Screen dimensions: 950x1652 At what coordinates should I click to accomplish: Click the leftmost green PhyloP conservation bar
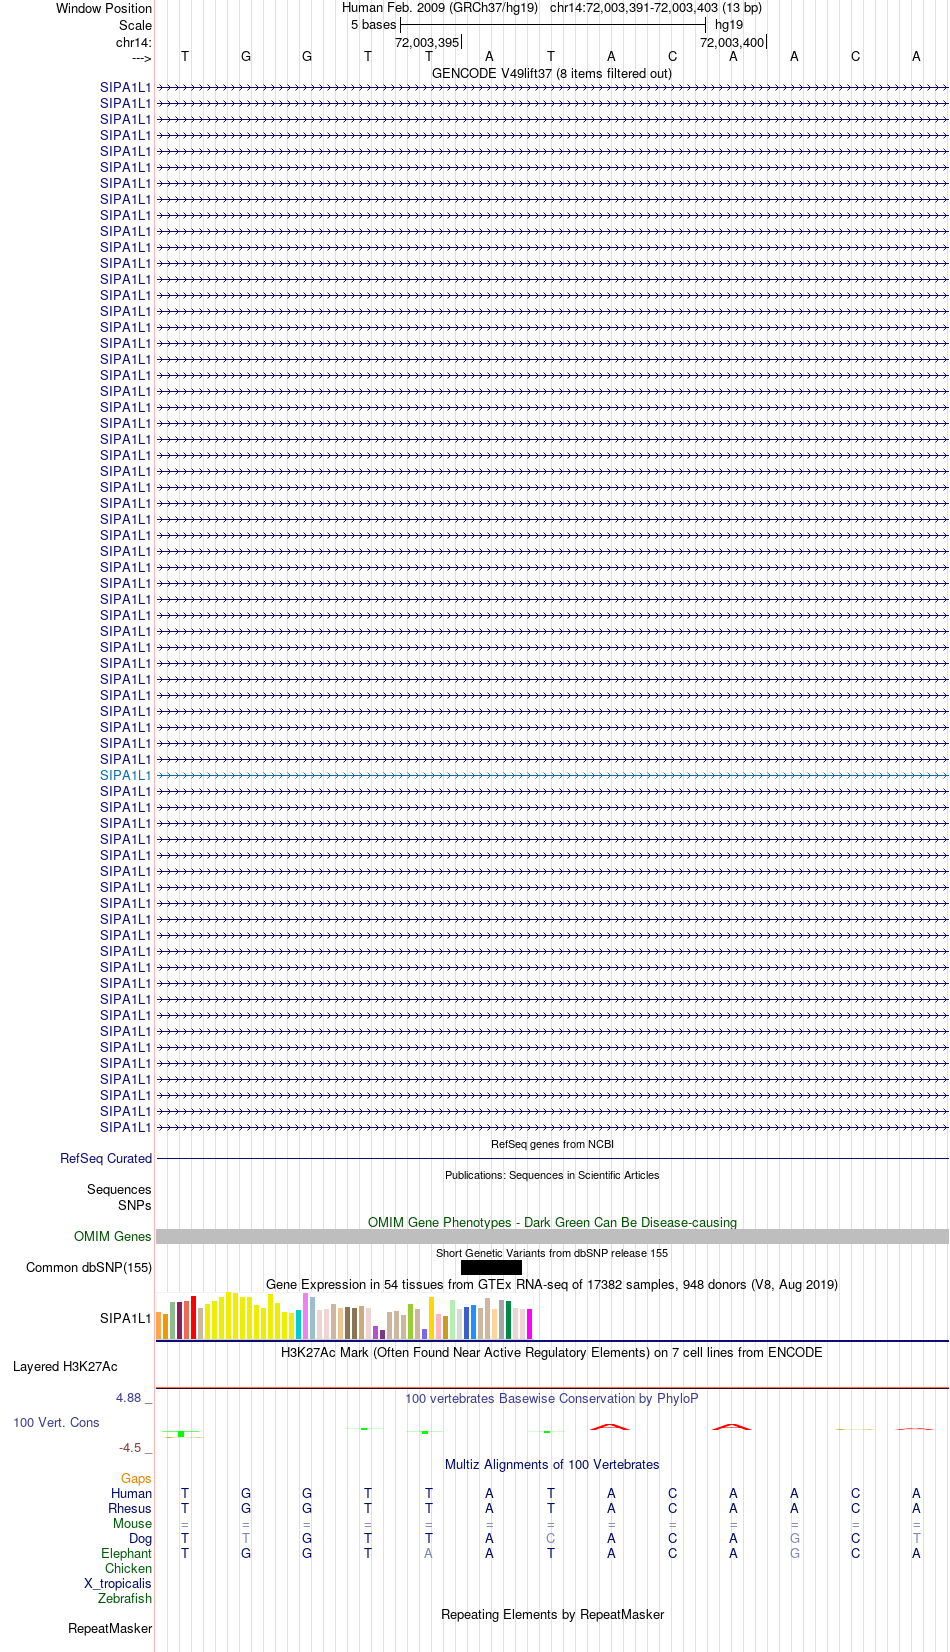coord(181,1434)
